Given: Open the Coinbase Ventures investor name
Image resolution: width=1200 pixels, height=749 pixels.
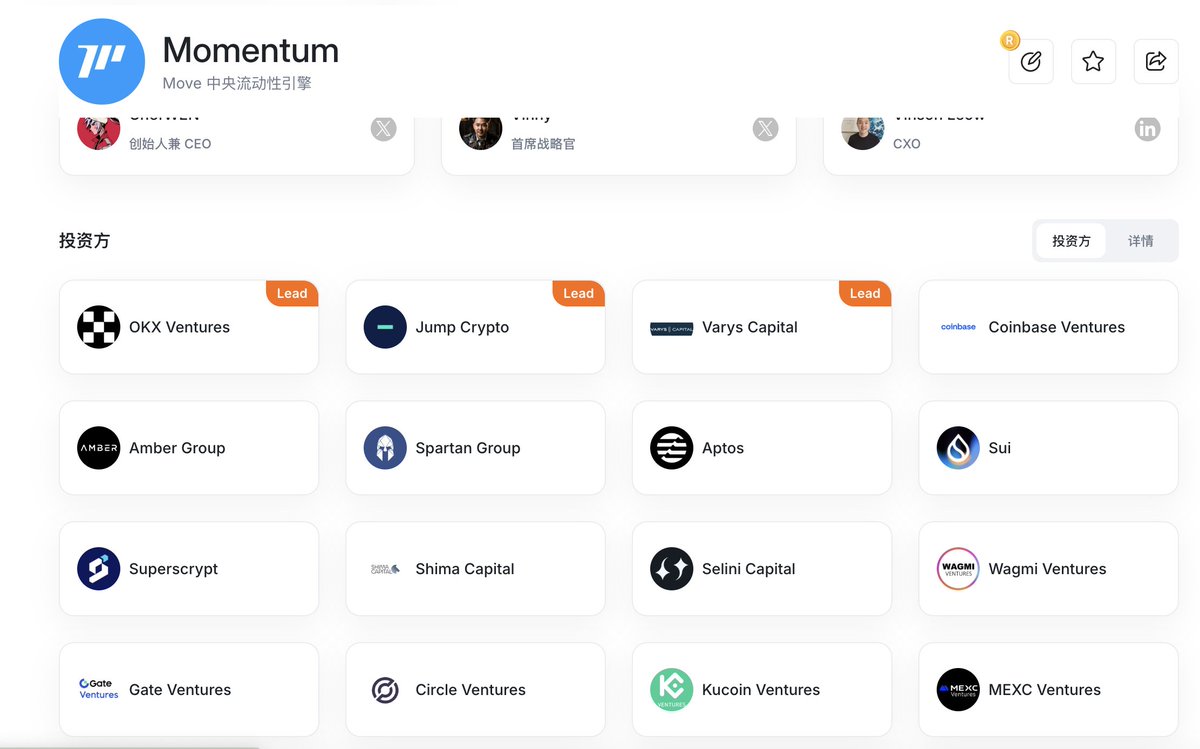Looking at the screenshot, I should coord(1056,327).
